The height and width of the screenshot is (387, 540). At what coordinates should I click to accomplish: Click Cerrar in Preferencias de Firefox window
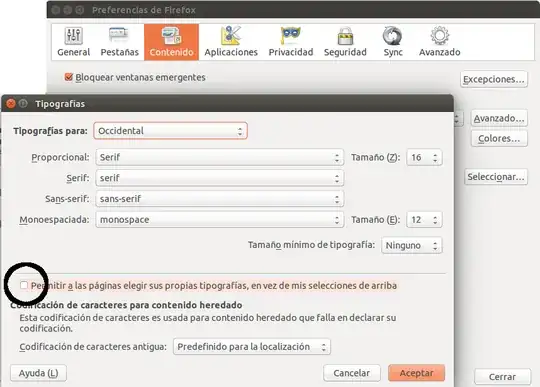tap(502, 377)
